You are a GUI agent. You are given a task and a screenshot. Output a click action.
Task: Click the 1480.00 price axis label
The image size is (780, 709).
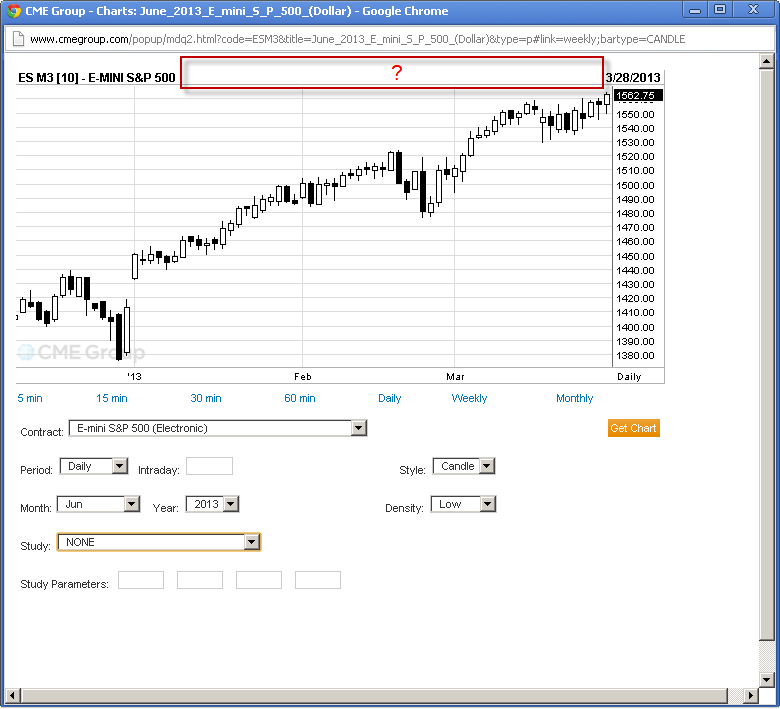[x=635, y=213]
